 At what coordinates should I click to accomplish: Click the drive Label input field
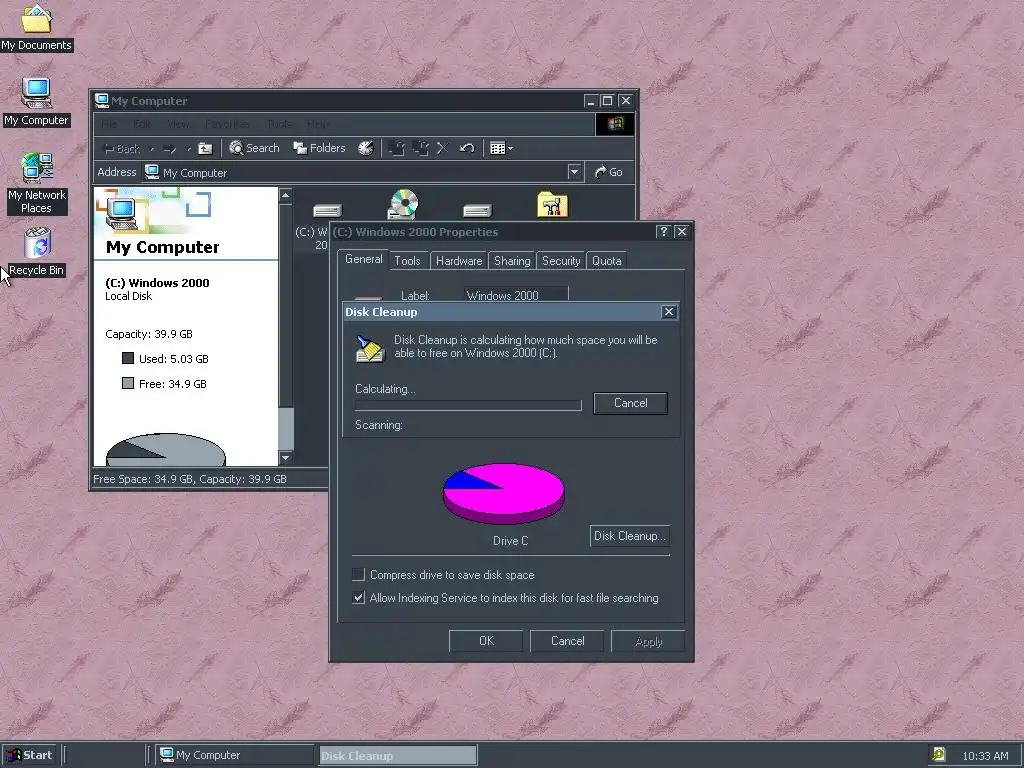click(x=516, y=294)
